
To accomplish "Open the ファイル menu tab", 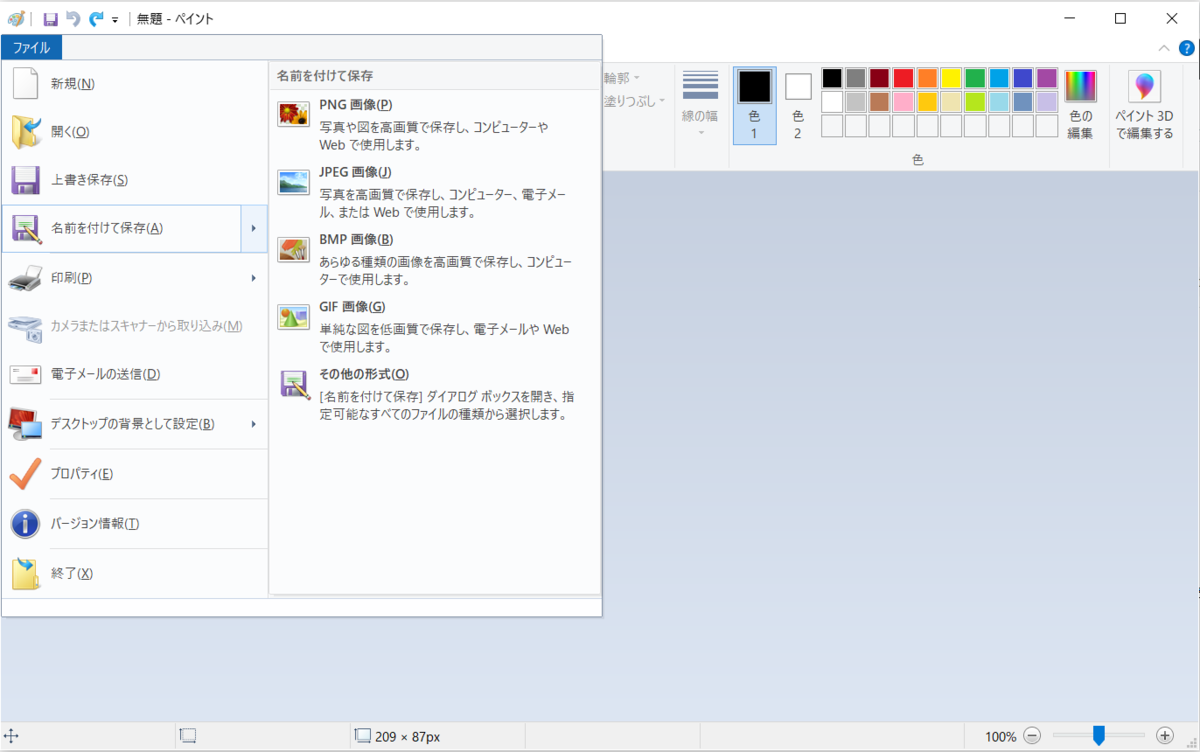I will (x=31, y=47).
